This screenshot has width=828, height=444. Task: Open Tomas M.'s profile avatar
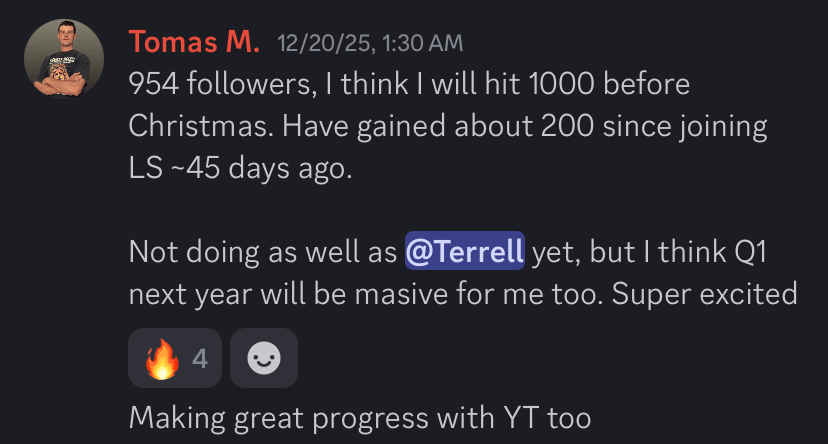64,59
